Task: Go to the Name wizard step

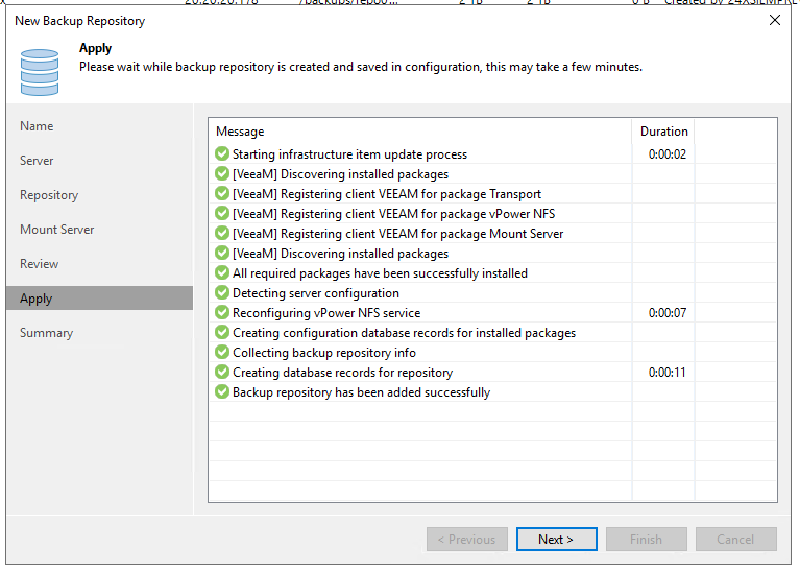Action: pyautogui.click(x=37, y=126)
